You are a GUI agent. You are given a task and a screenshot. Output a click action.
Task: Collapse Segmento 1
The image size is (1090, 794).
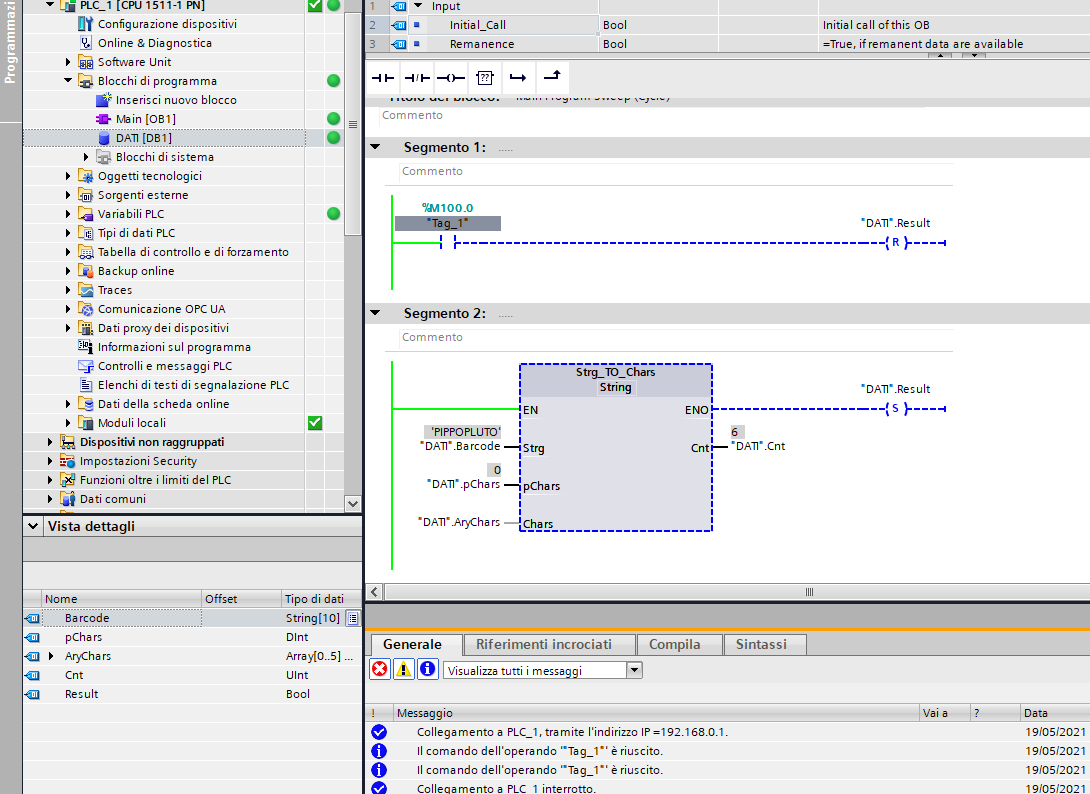tap(375, 147)
